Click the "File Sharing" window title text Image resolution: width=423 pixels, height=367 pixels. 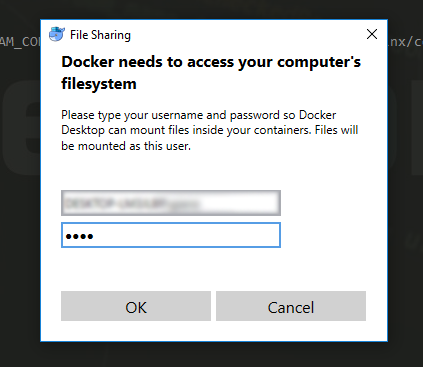point(100,35)
